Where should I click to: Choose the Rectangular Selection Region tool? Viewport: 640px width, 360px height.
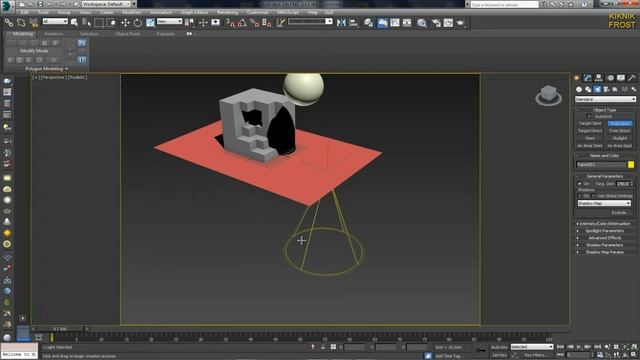pos(99,23)
